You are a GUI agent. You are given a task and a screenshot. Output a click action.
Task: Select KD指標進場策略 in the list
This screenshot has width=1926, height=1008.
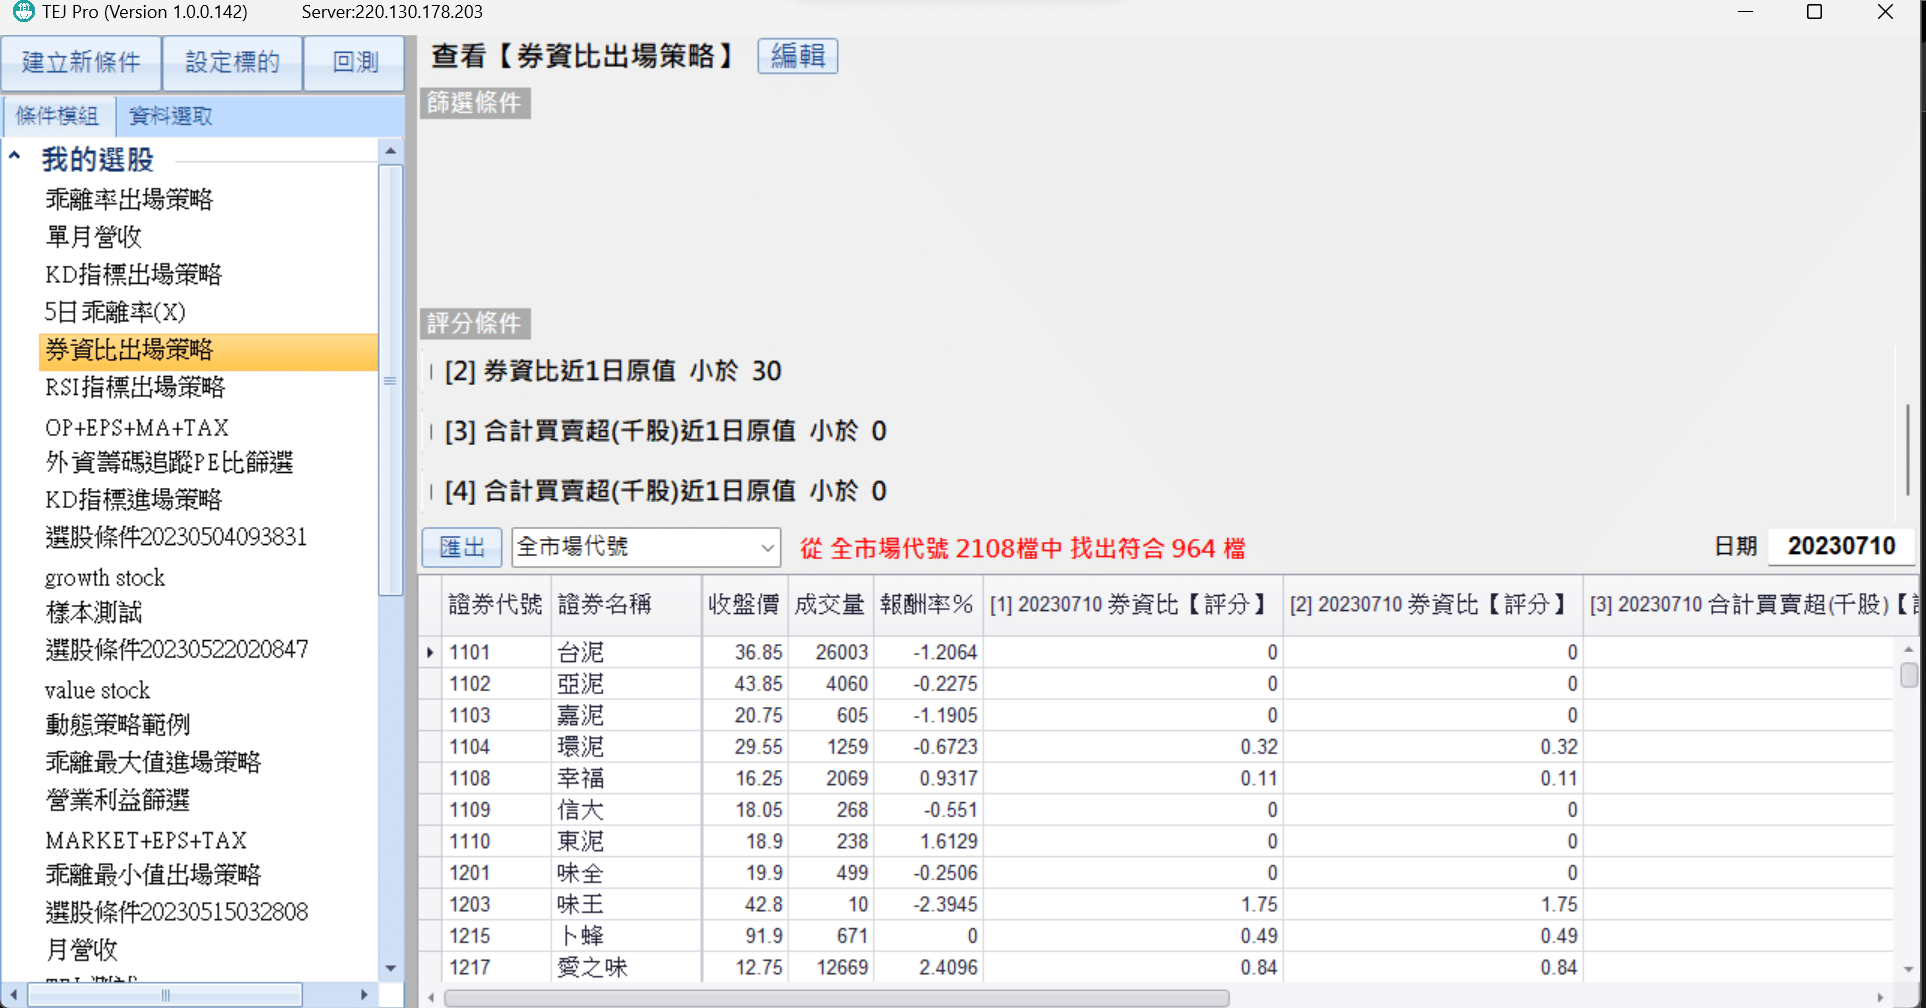[133, 500]
